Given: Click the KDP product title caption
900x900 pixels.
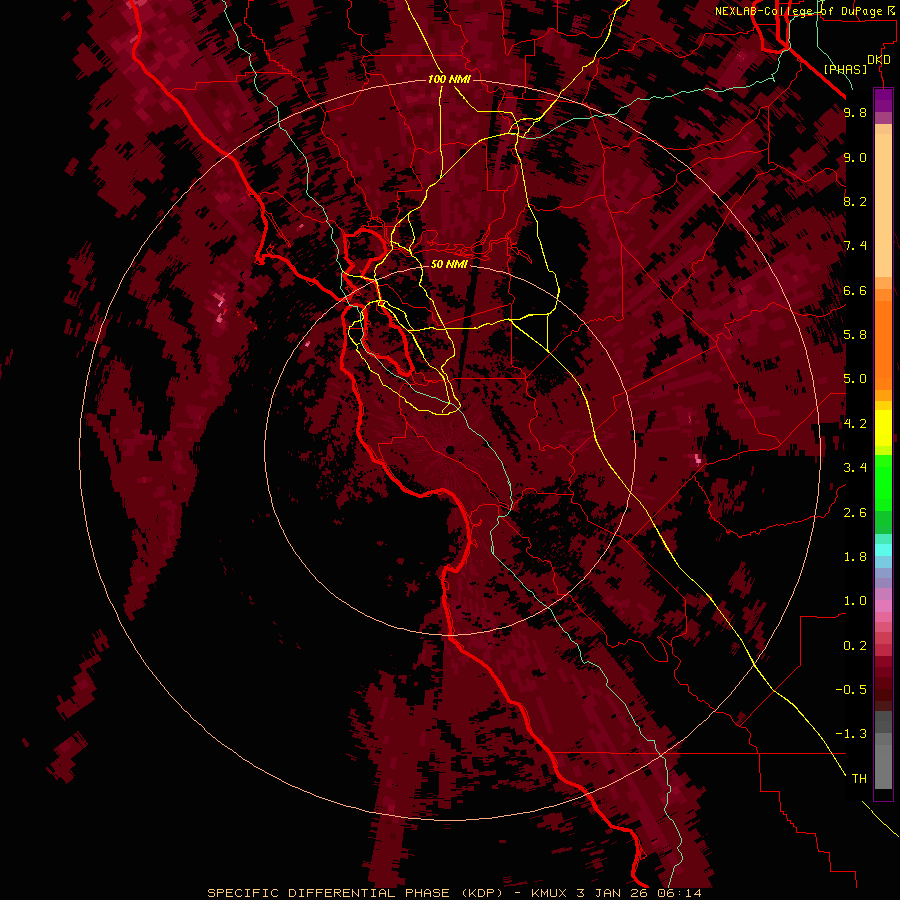Looking at the screenshot, I should (454, 893).
